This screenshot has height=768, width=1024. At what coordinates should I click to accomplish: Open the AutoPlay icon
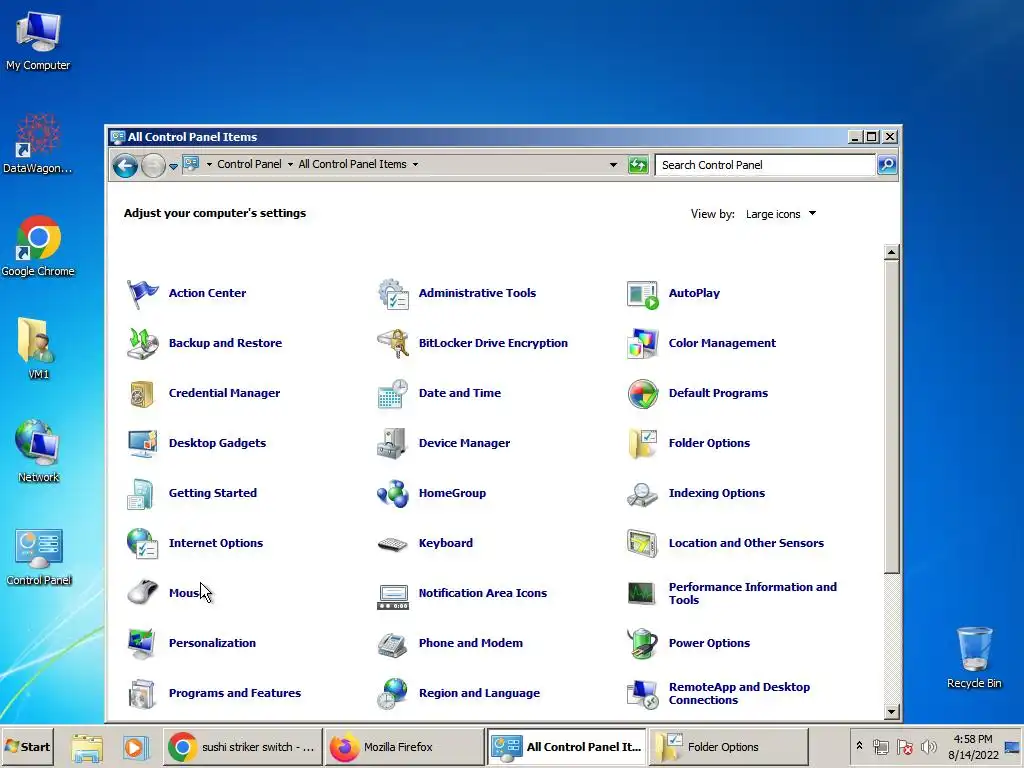click(643, 295)
